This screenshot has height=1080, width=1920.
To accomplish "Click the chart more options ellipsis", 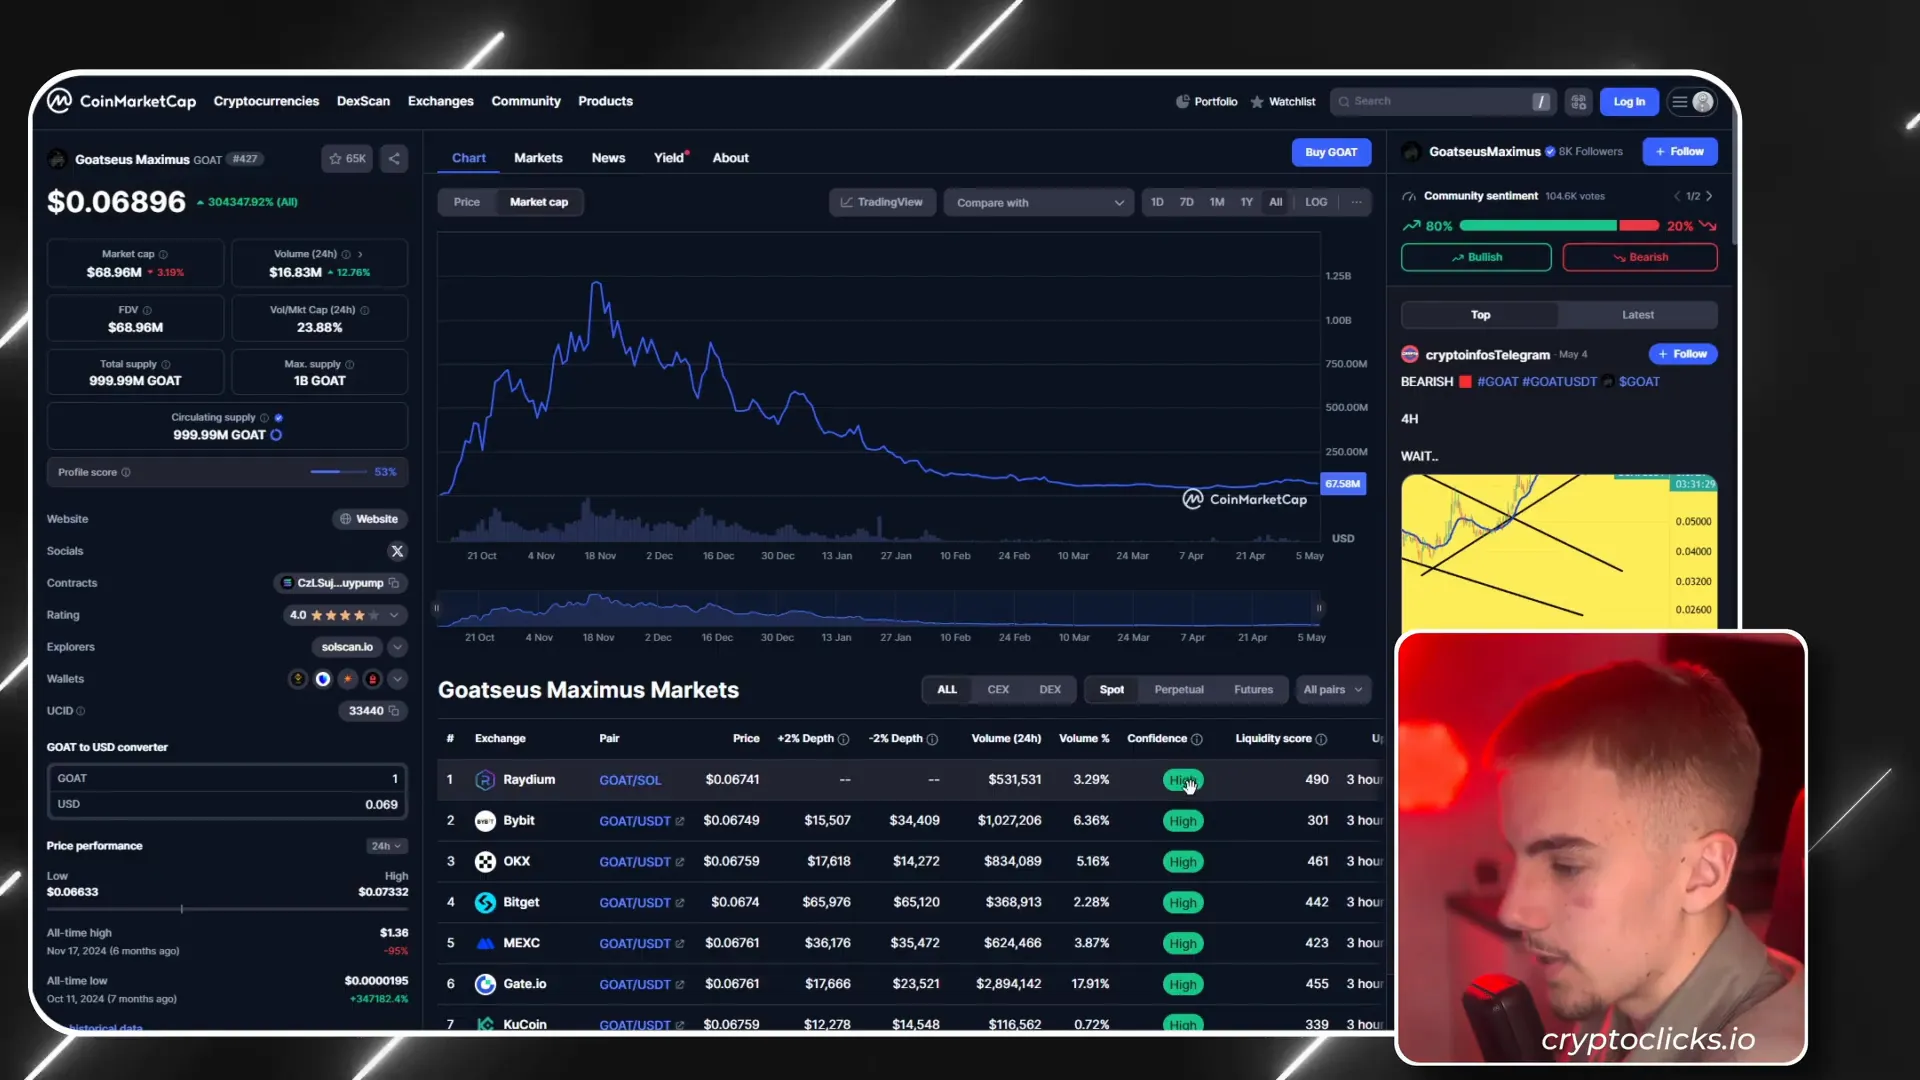I will coord(1356,202).
